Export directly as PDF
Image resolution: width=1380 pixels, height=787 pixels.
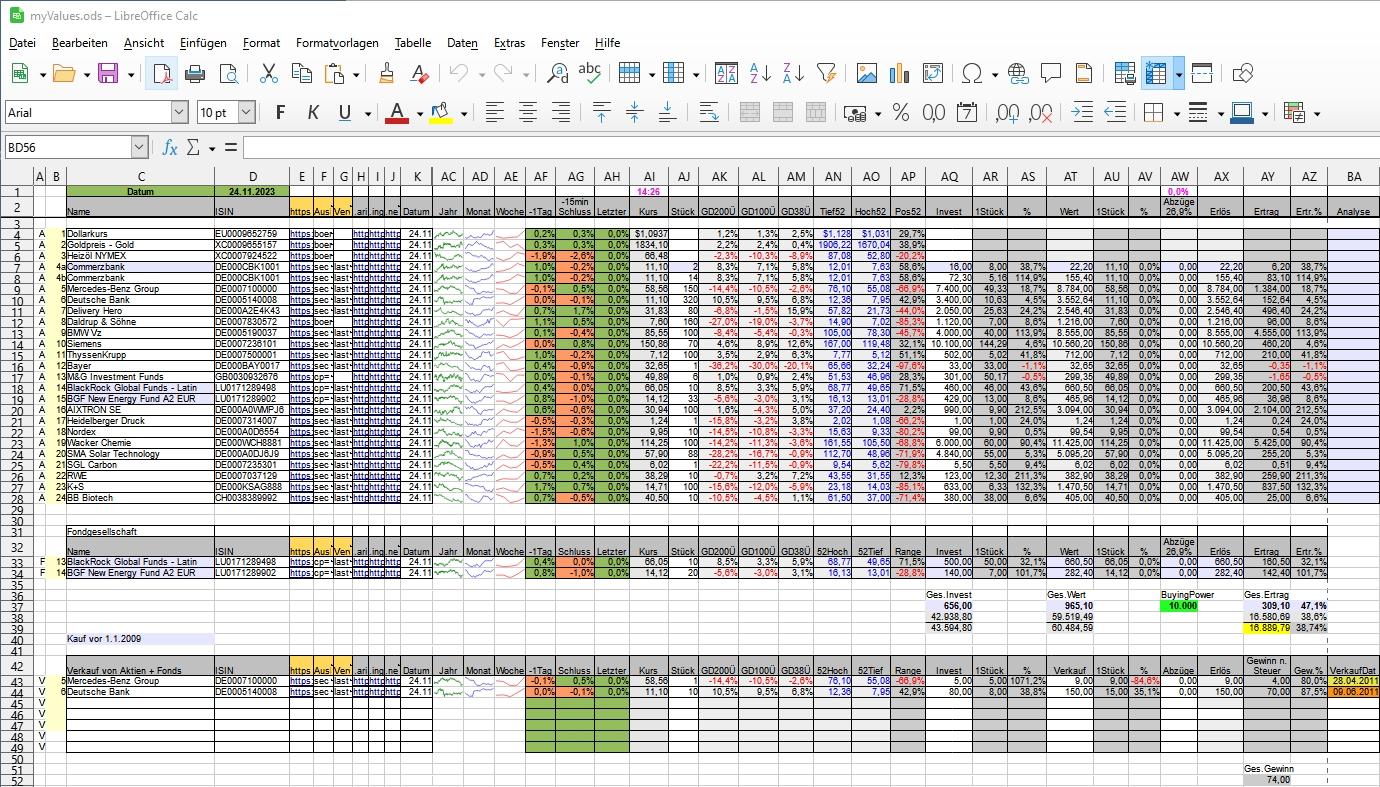pos(162,73)
